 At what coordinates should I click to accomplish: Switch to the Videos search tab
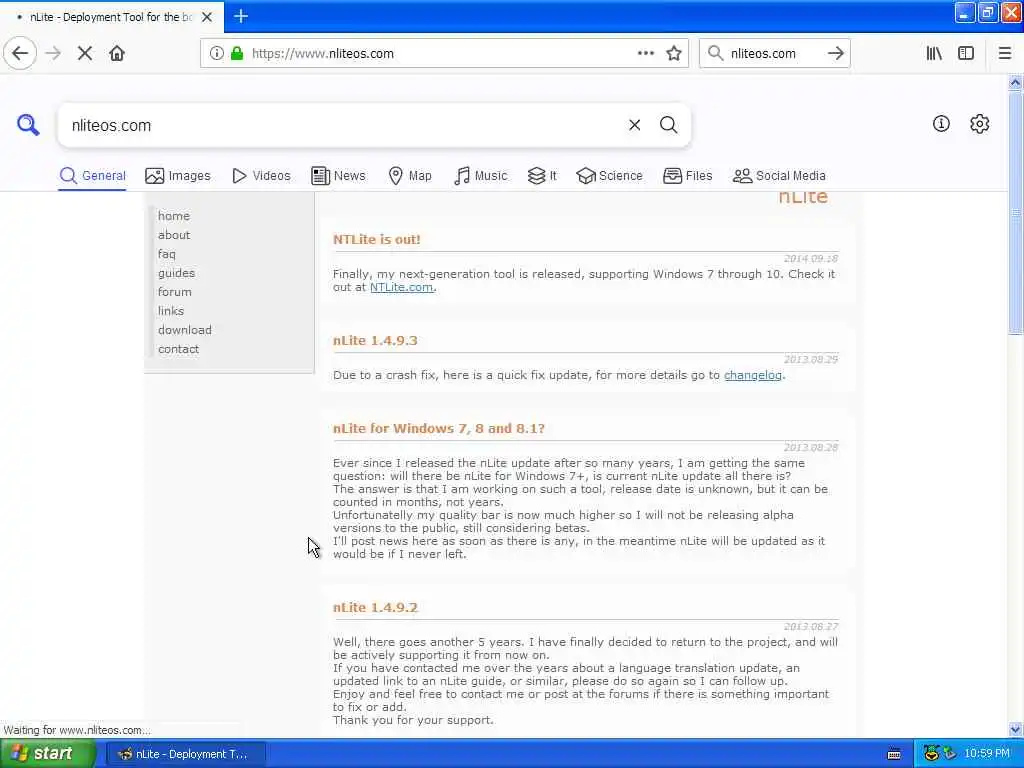pyautogui.click(x=261, y=176)
